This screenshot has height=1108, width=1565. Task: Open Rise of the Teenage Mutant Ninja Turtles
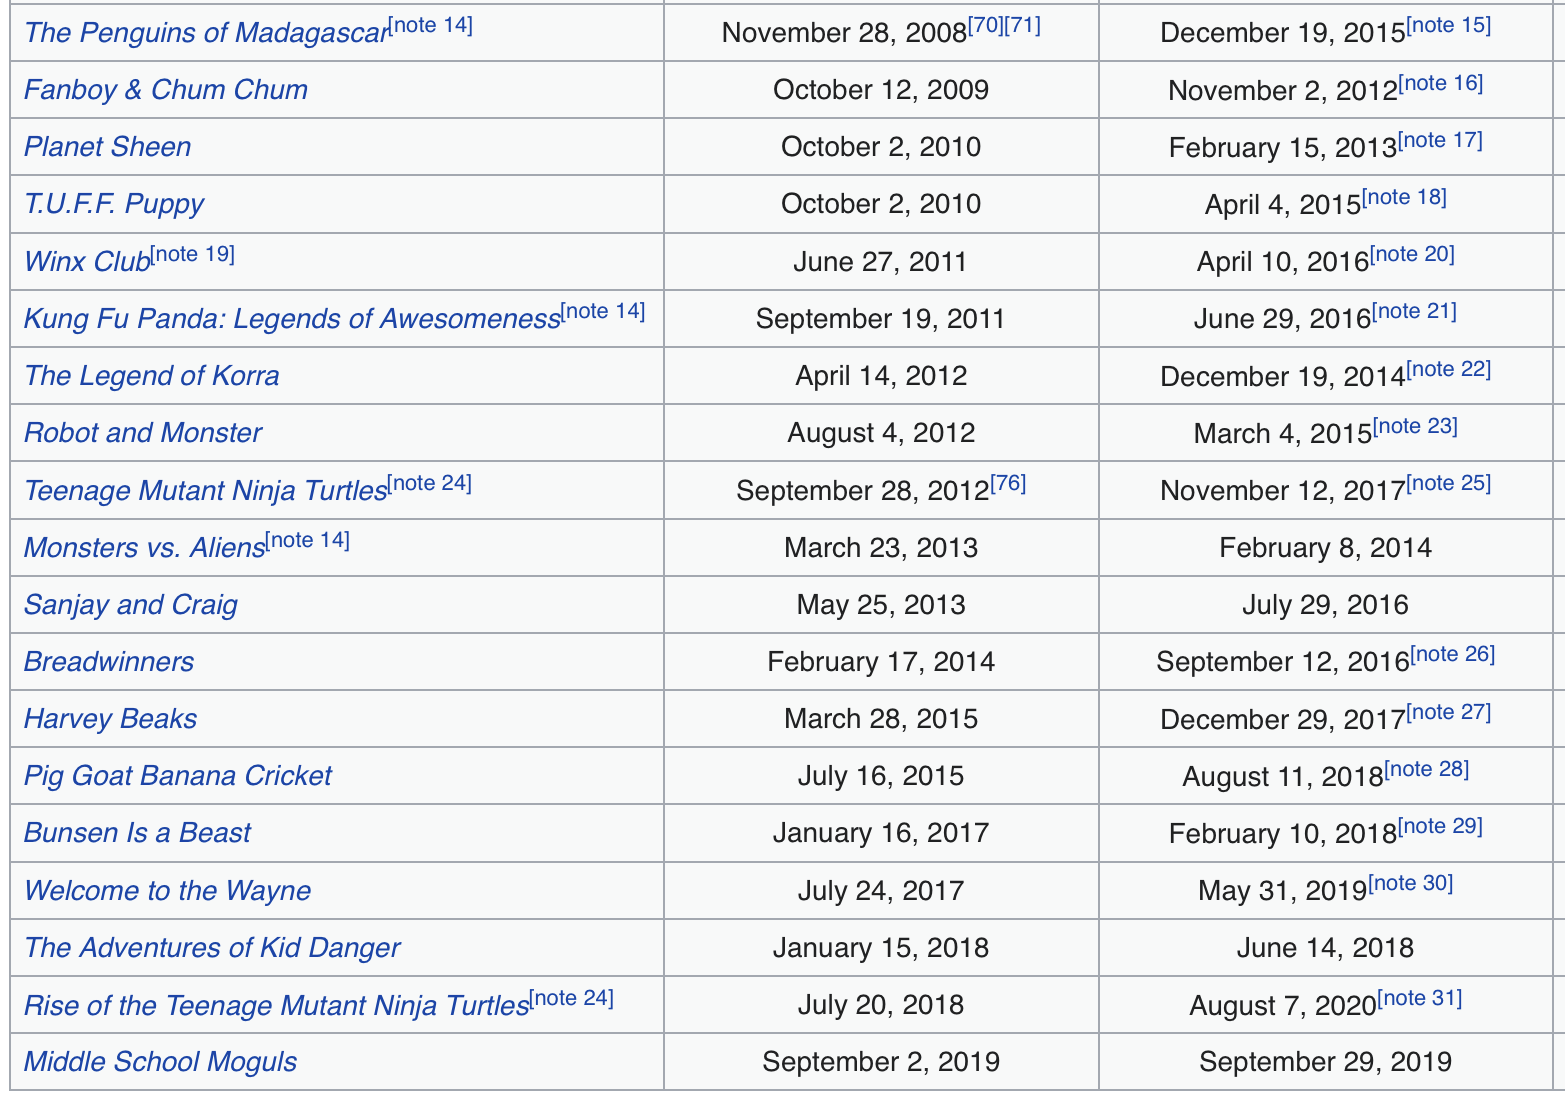276,1005
